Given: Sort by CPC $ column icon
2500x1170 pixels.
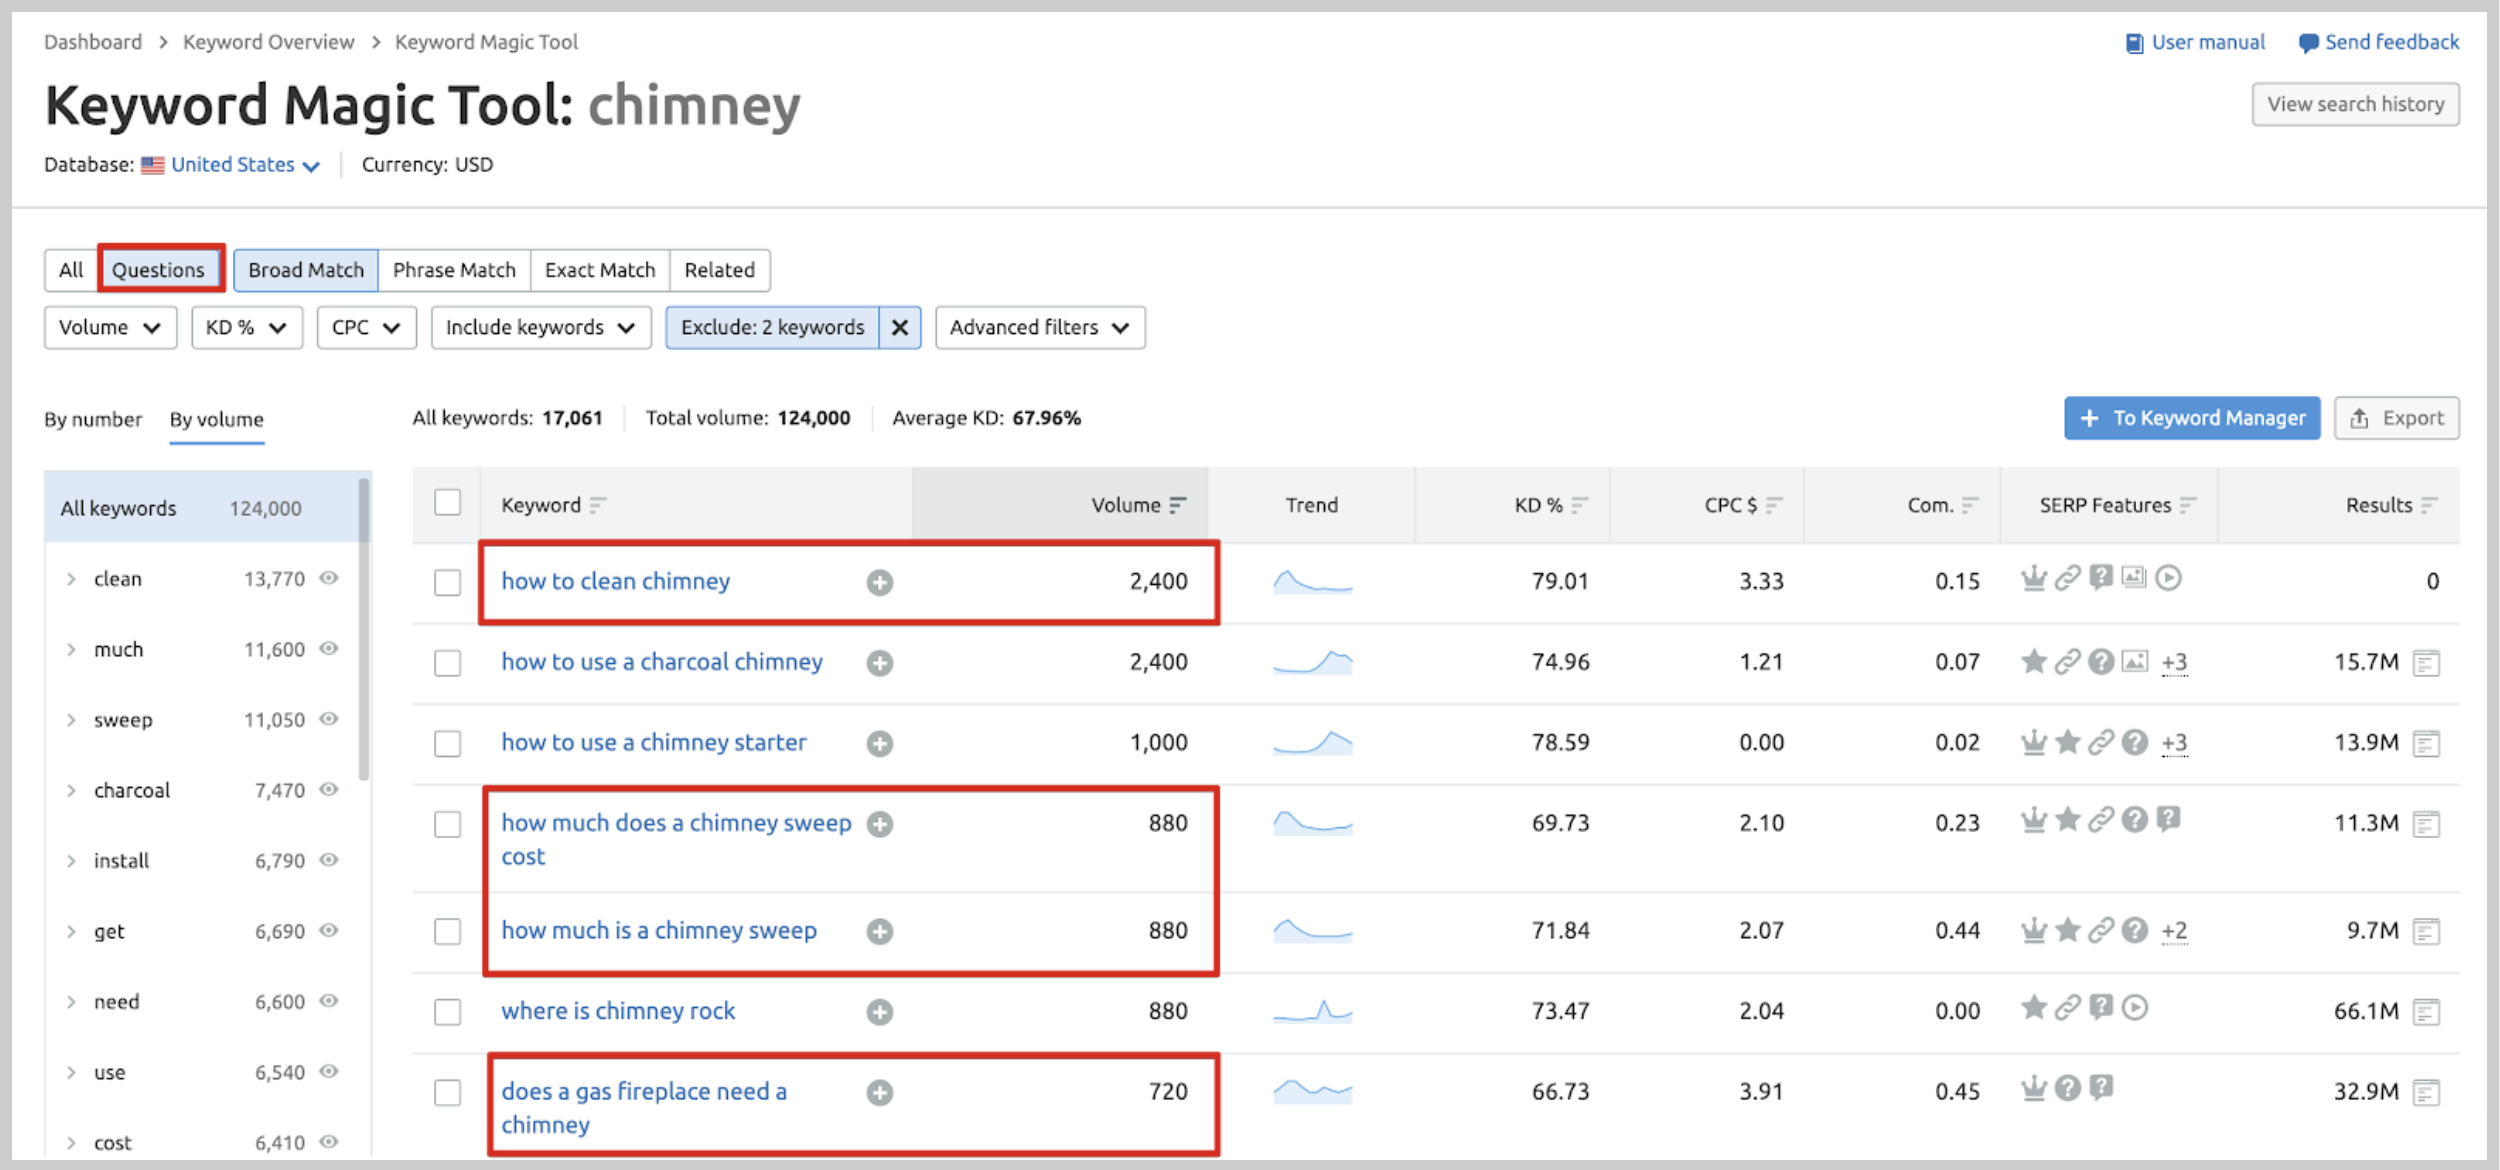Looking at the screenshot, I should coord(1773,505).
